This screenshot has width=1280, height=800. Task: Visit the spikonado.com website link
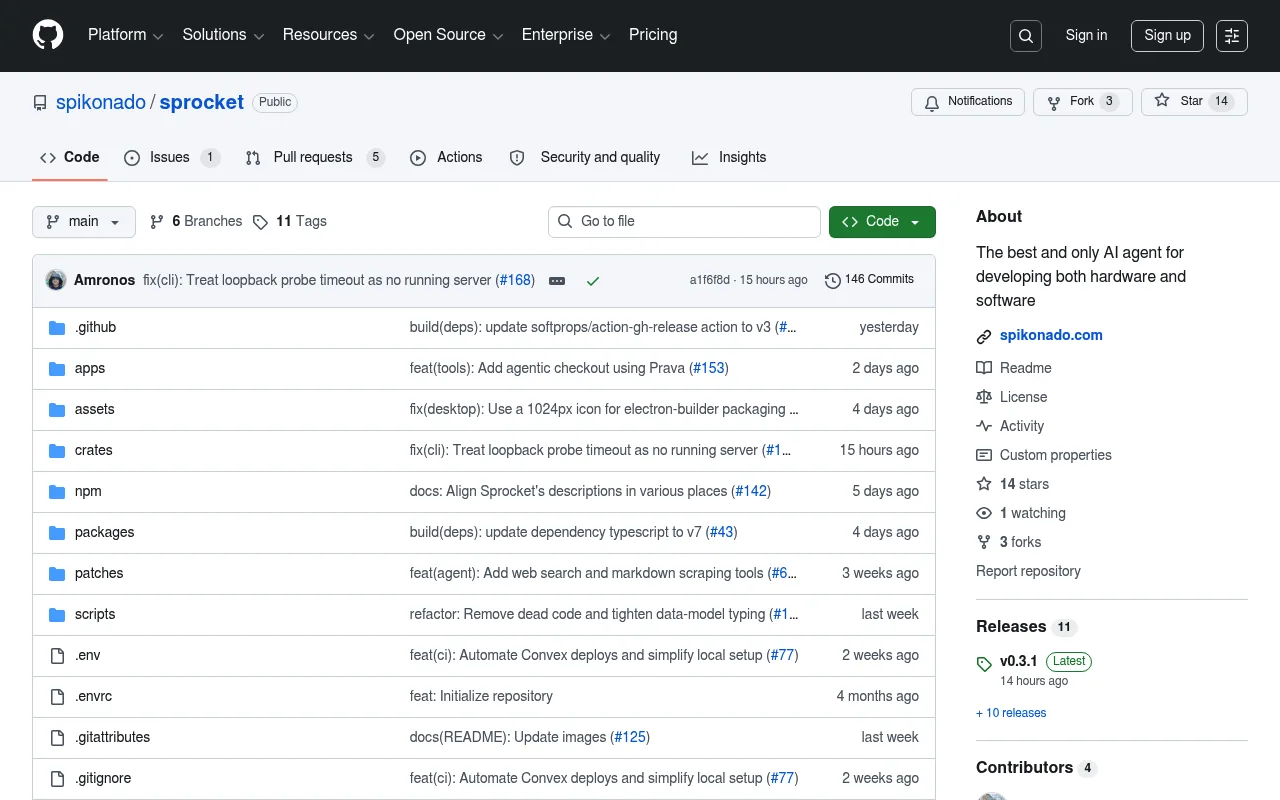(1051, 336)
